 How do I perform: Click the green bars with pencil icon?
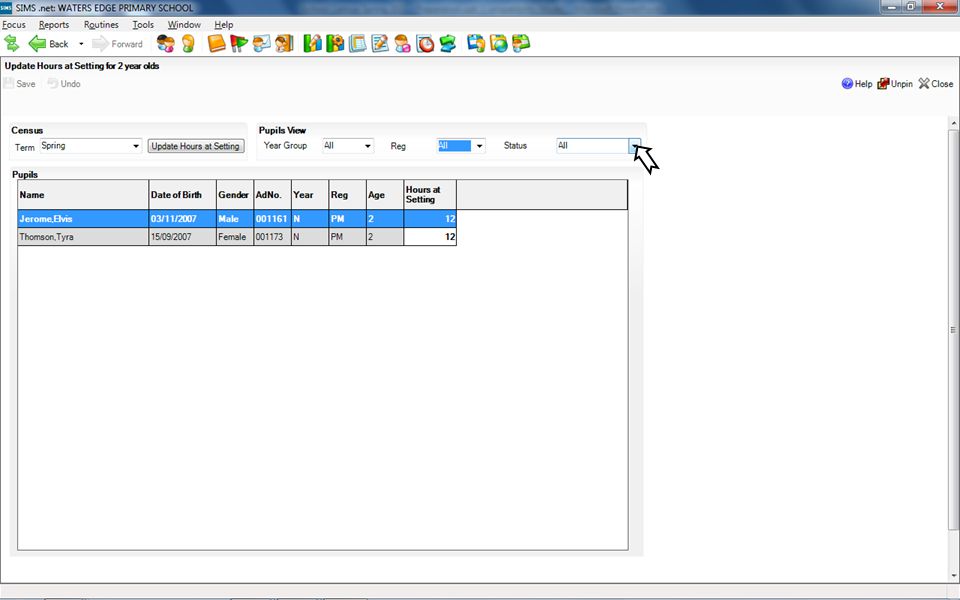[x=312, y=43]
